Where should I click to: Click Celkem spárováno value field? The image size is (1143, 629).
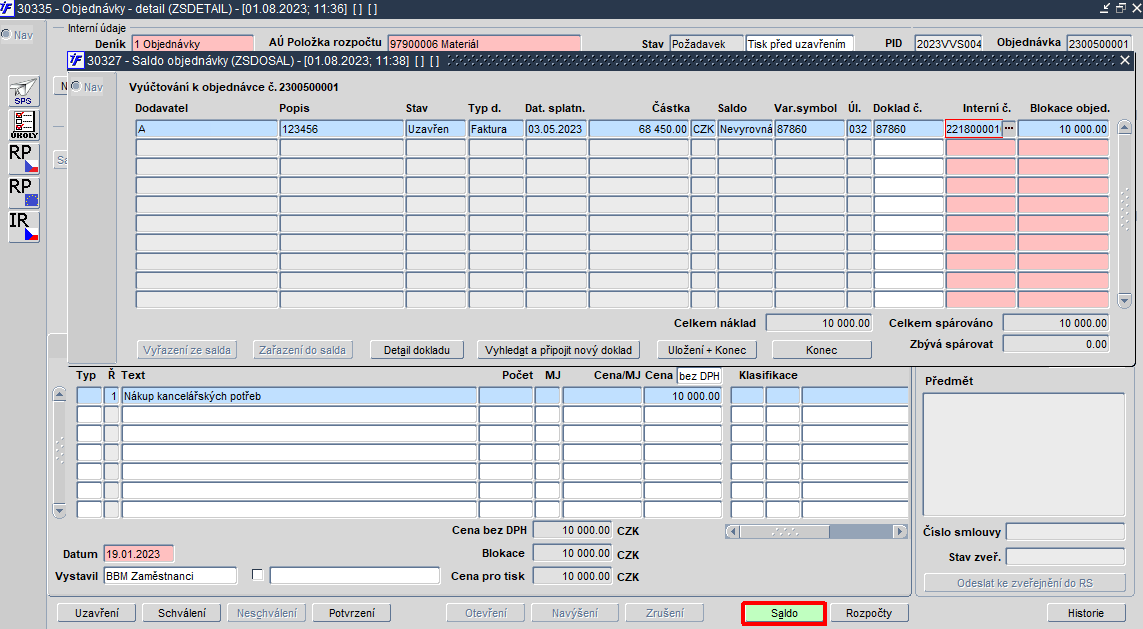tap(1056, 323)
